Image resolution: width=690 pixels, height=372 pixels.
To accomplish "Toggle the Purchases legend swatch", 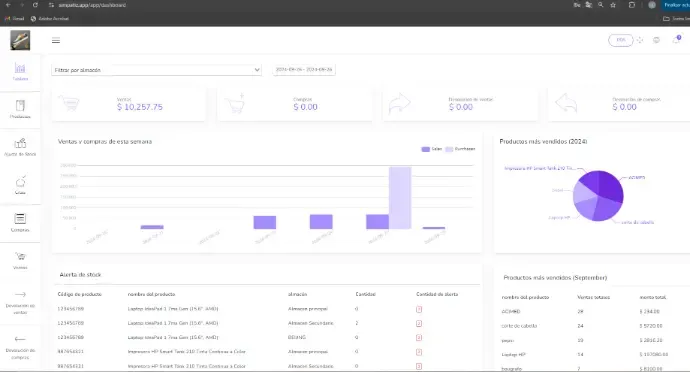I will pyautogui.click(x=449, y=149).
